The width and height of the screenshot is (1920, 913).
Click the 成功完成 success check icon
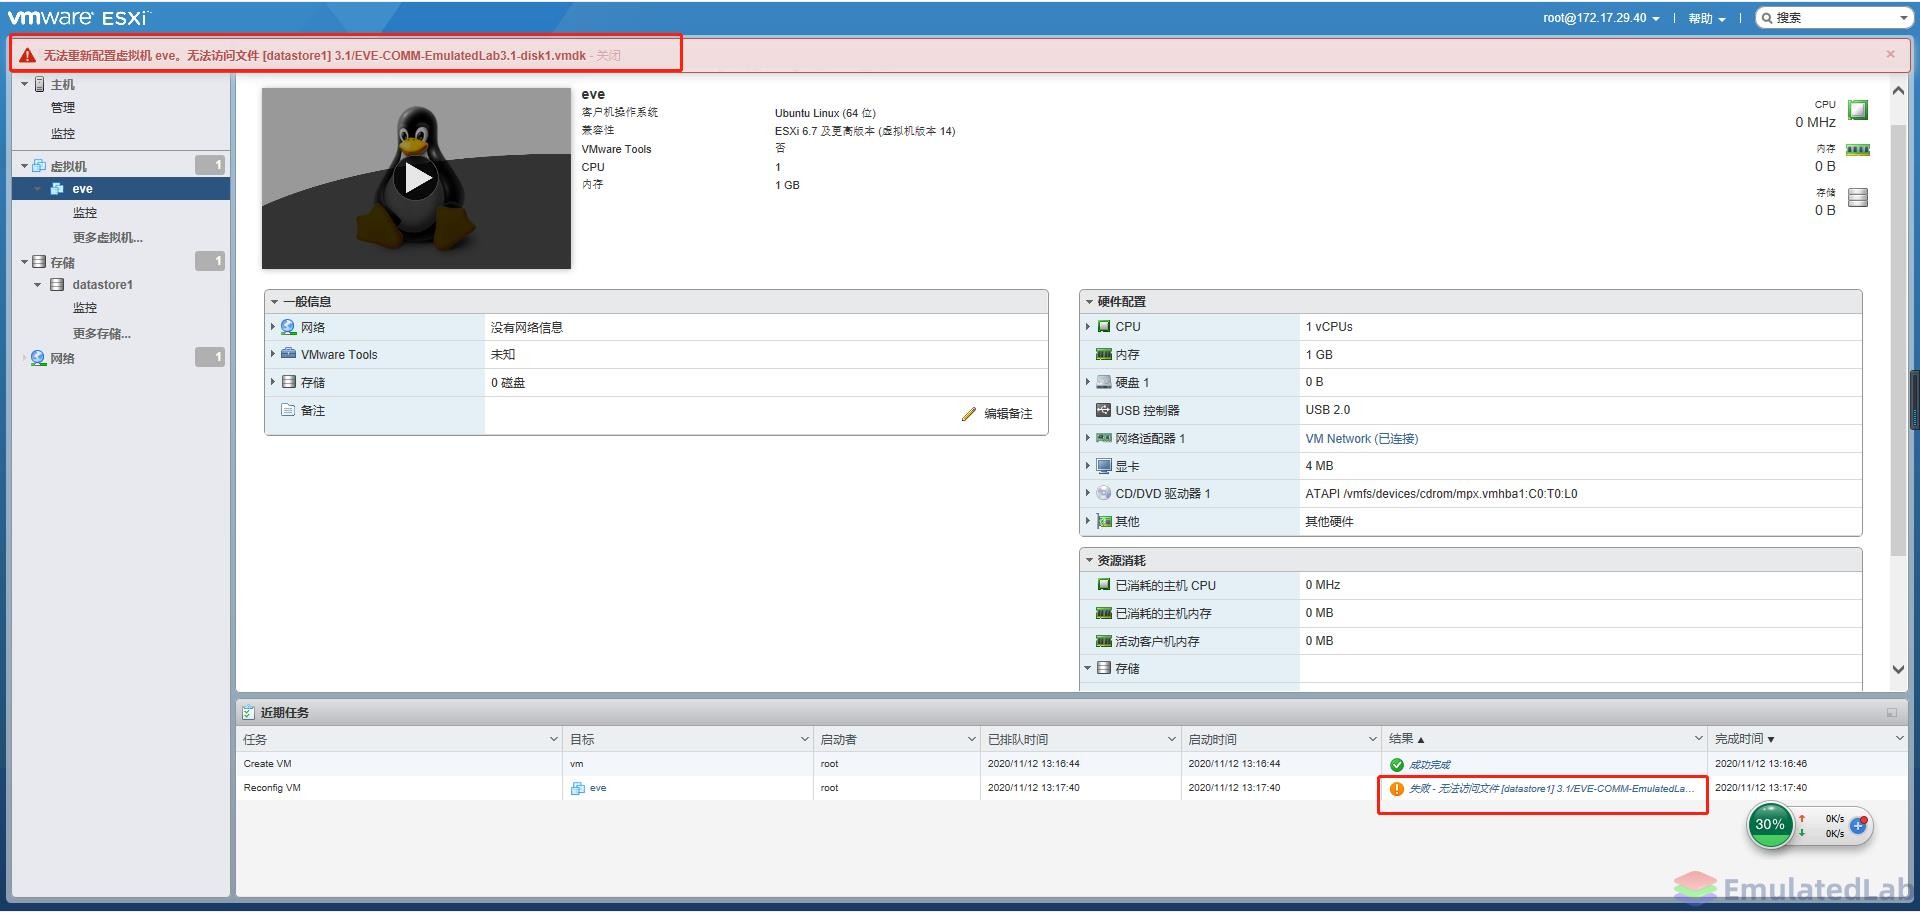point(1397,765)
